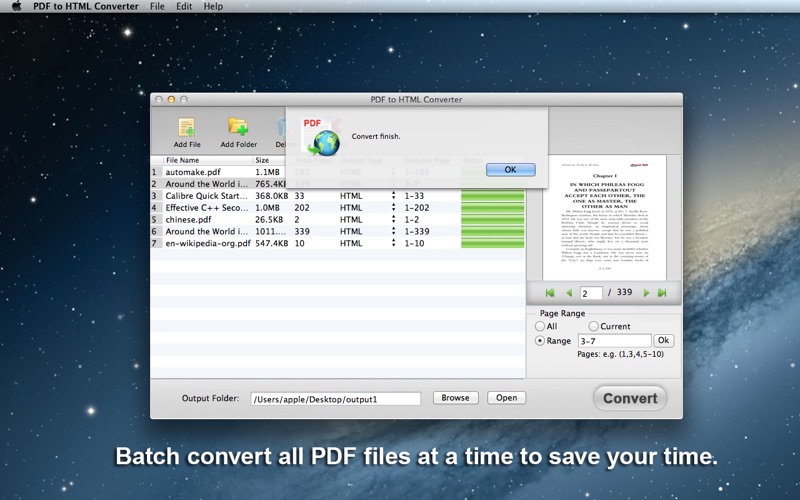Confirm page range with Ok button
The image size is (800, 500).
pos(663,340)
